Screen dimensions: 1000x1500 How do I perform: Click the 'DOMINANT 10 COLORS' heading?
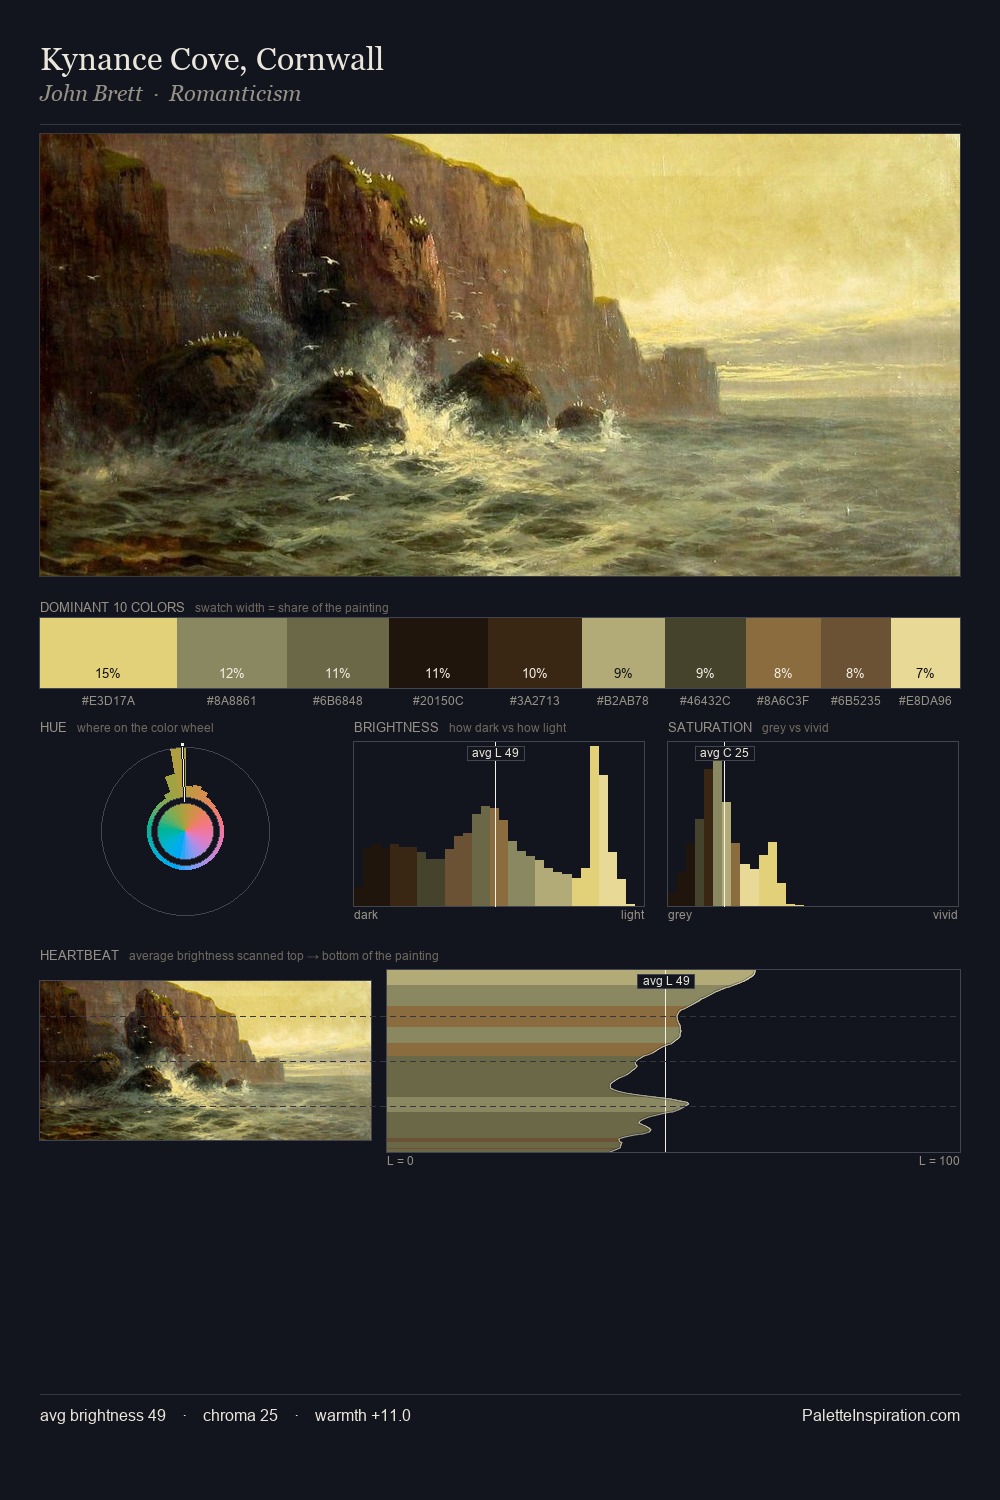click(112, 607)
